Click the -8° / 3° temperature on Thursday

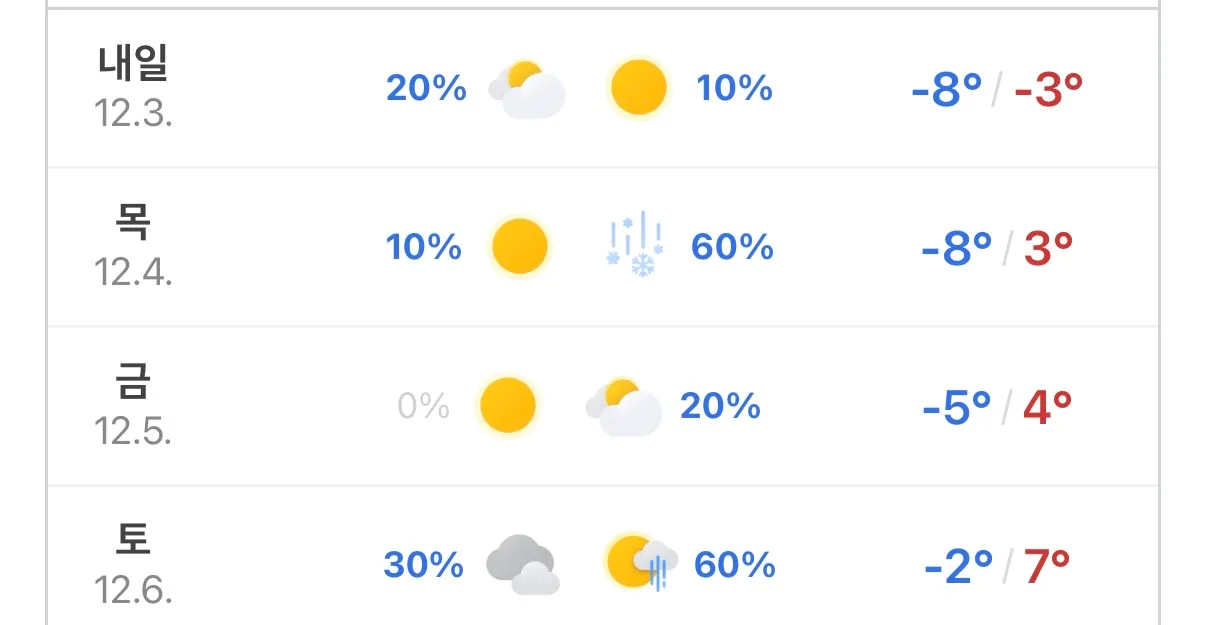997,248
